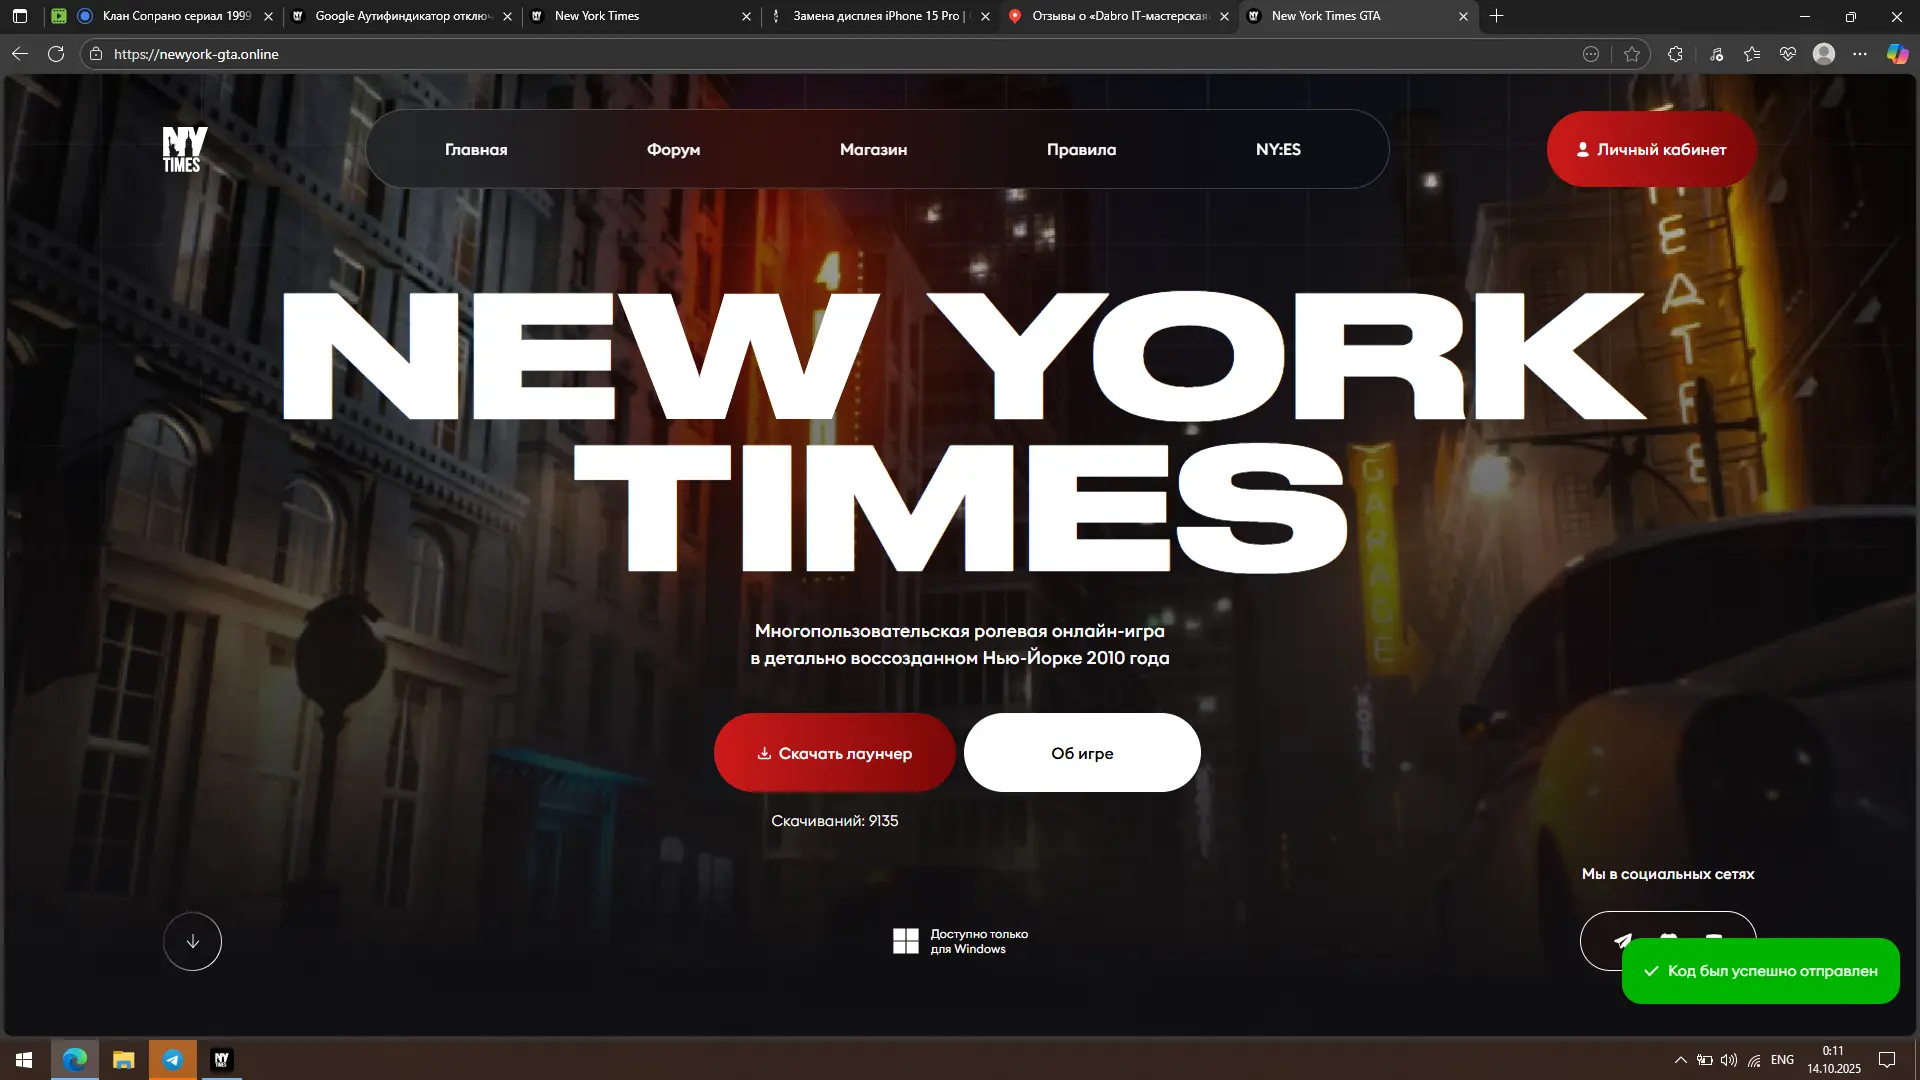Open the Магазин navigation item

point(873,149)
